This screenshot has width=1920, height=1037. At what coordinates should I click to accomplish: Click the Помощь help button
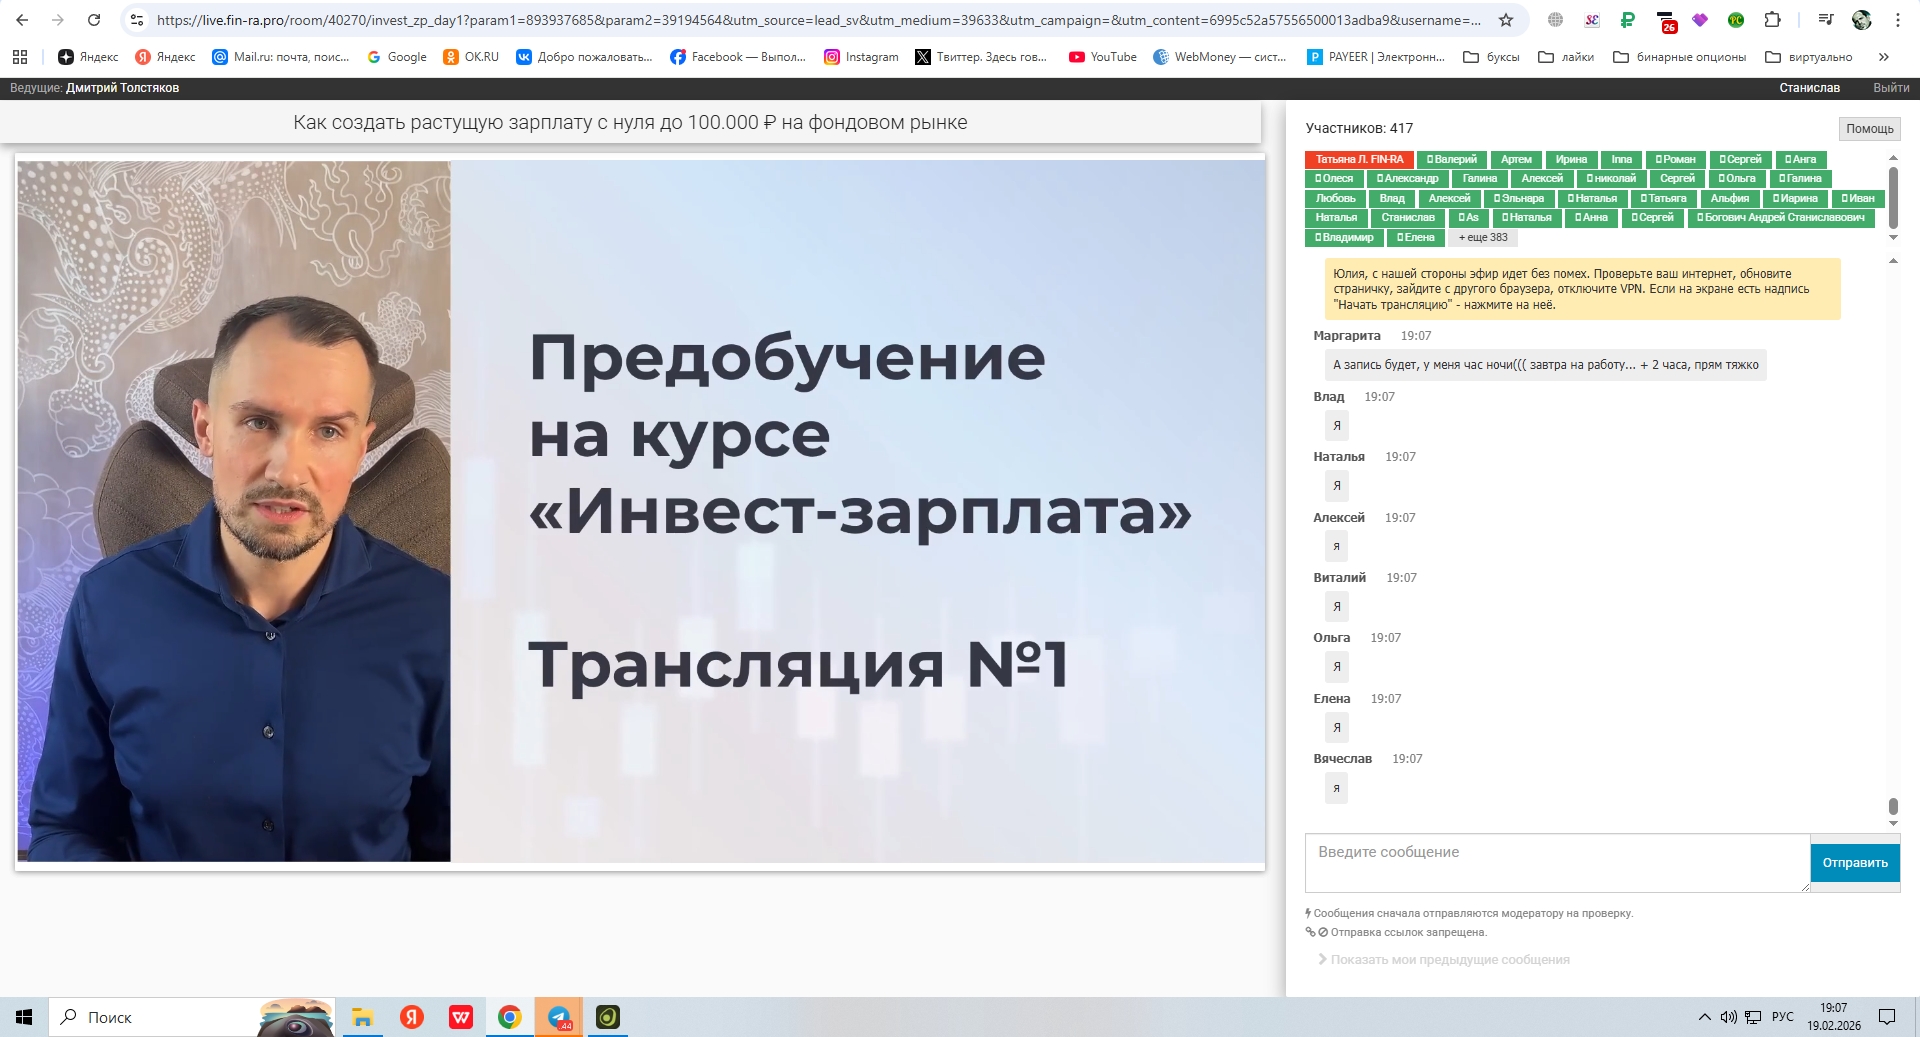1869,129
